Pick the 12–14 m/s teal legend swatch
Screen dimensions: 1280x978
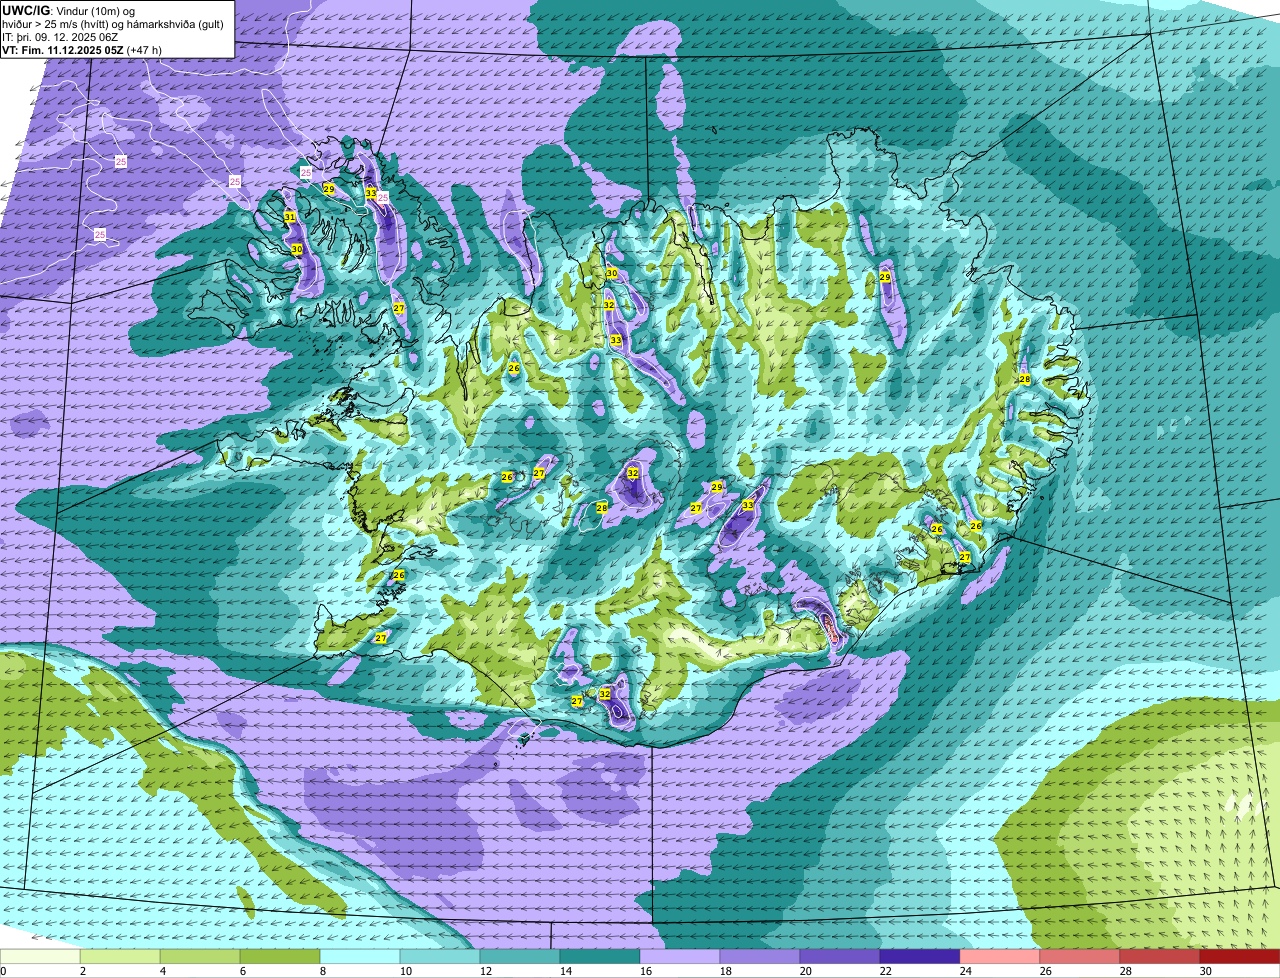[520, 956]
